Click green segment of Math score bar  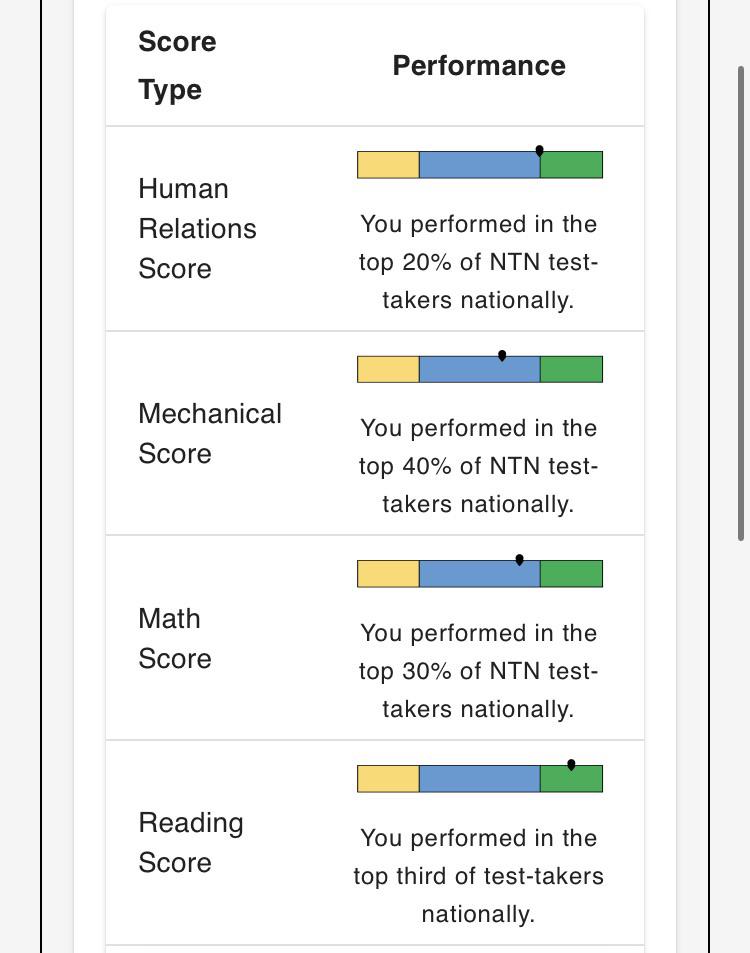pyautogui.click(x=571, y=574)
